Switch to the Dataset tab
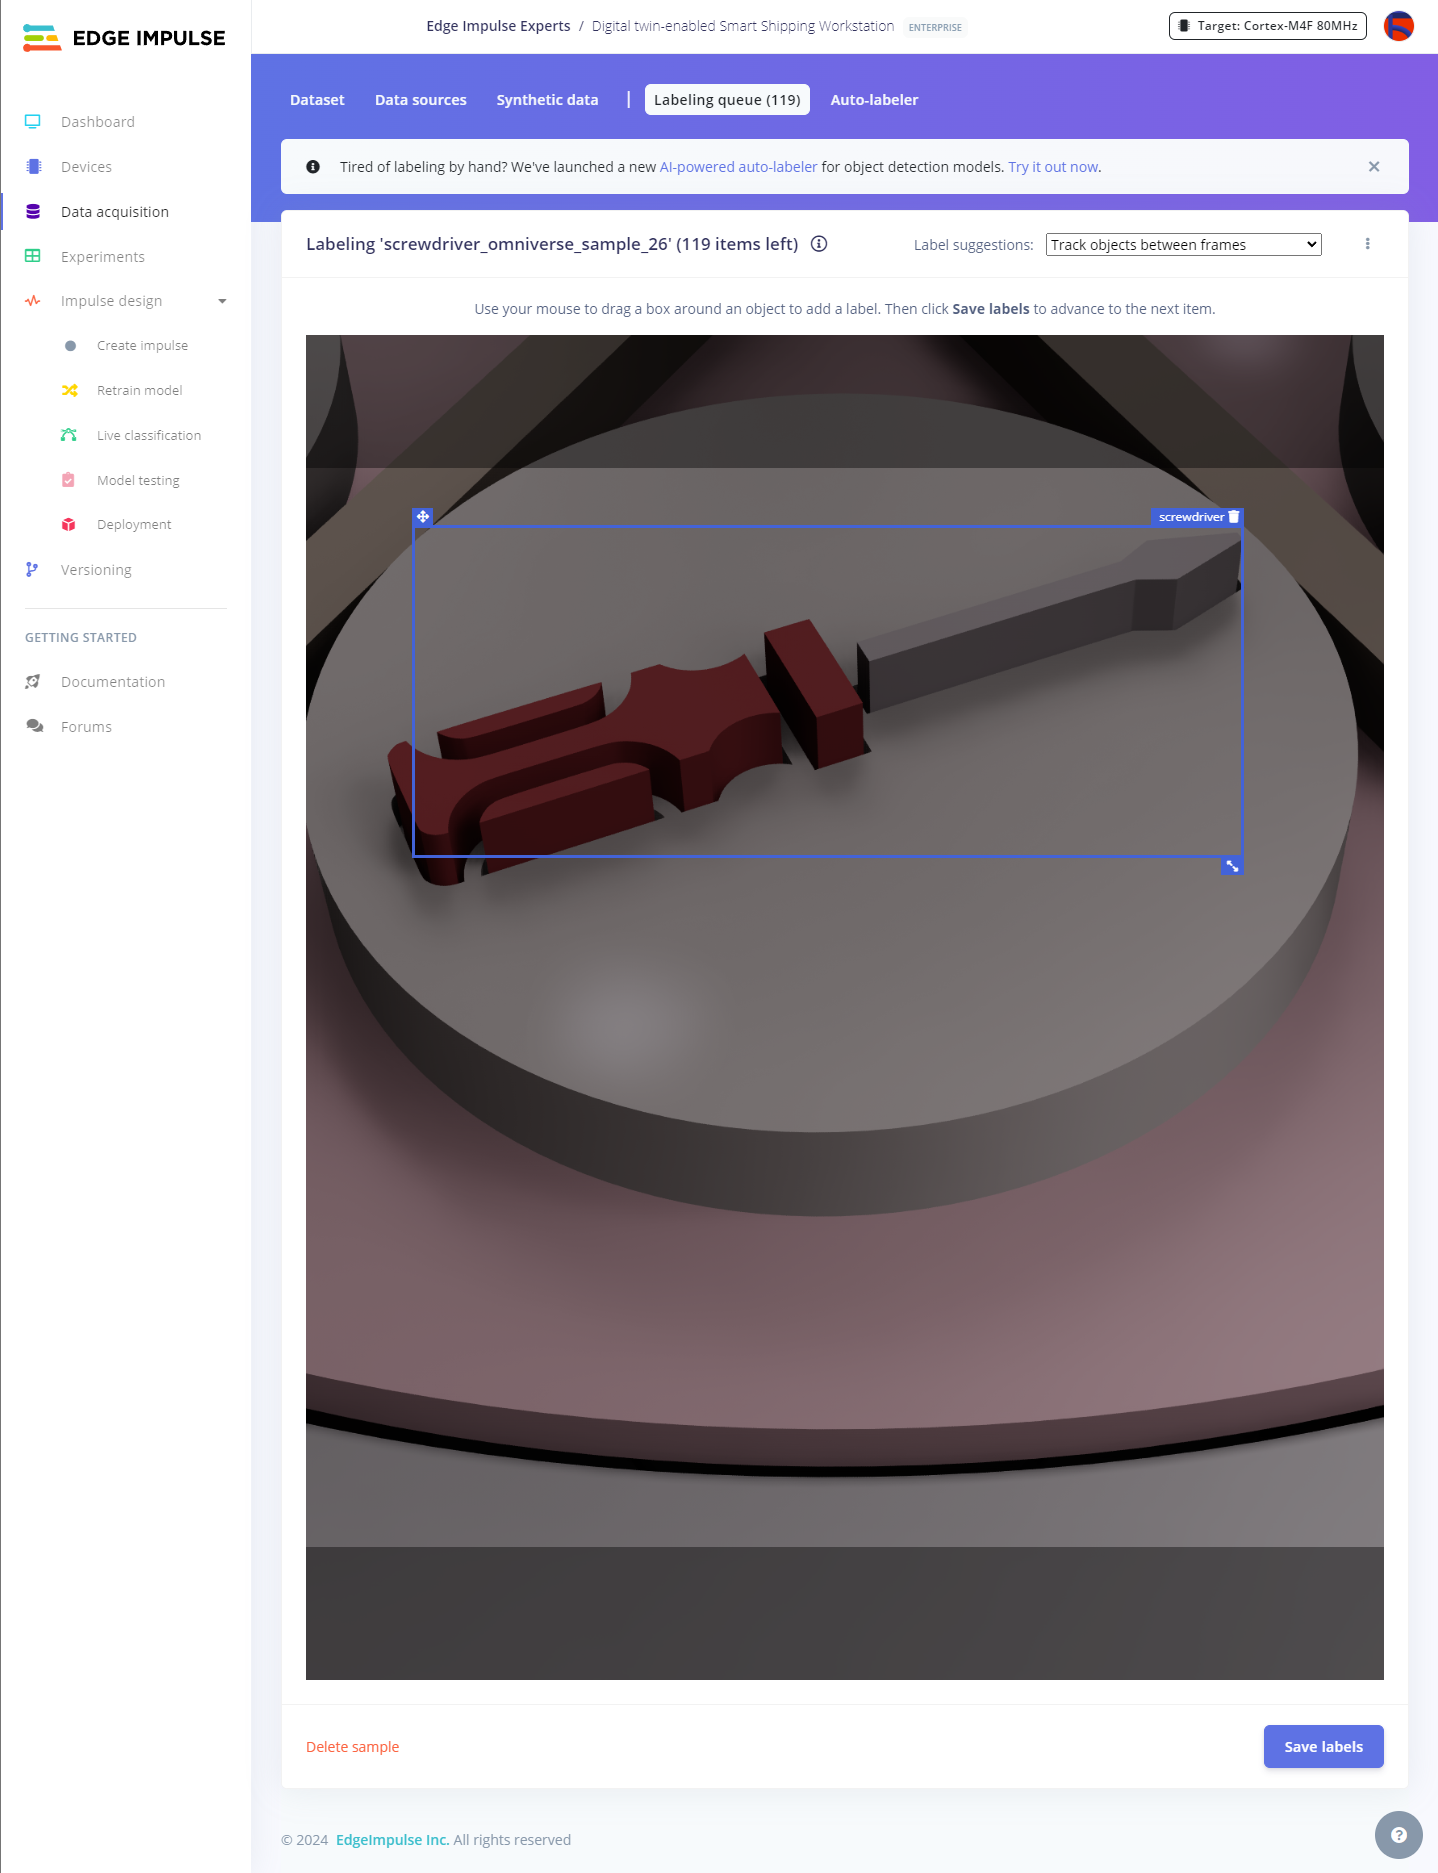The height and width of the screenshot is (1873, 1438). click(x=317, y=100)
